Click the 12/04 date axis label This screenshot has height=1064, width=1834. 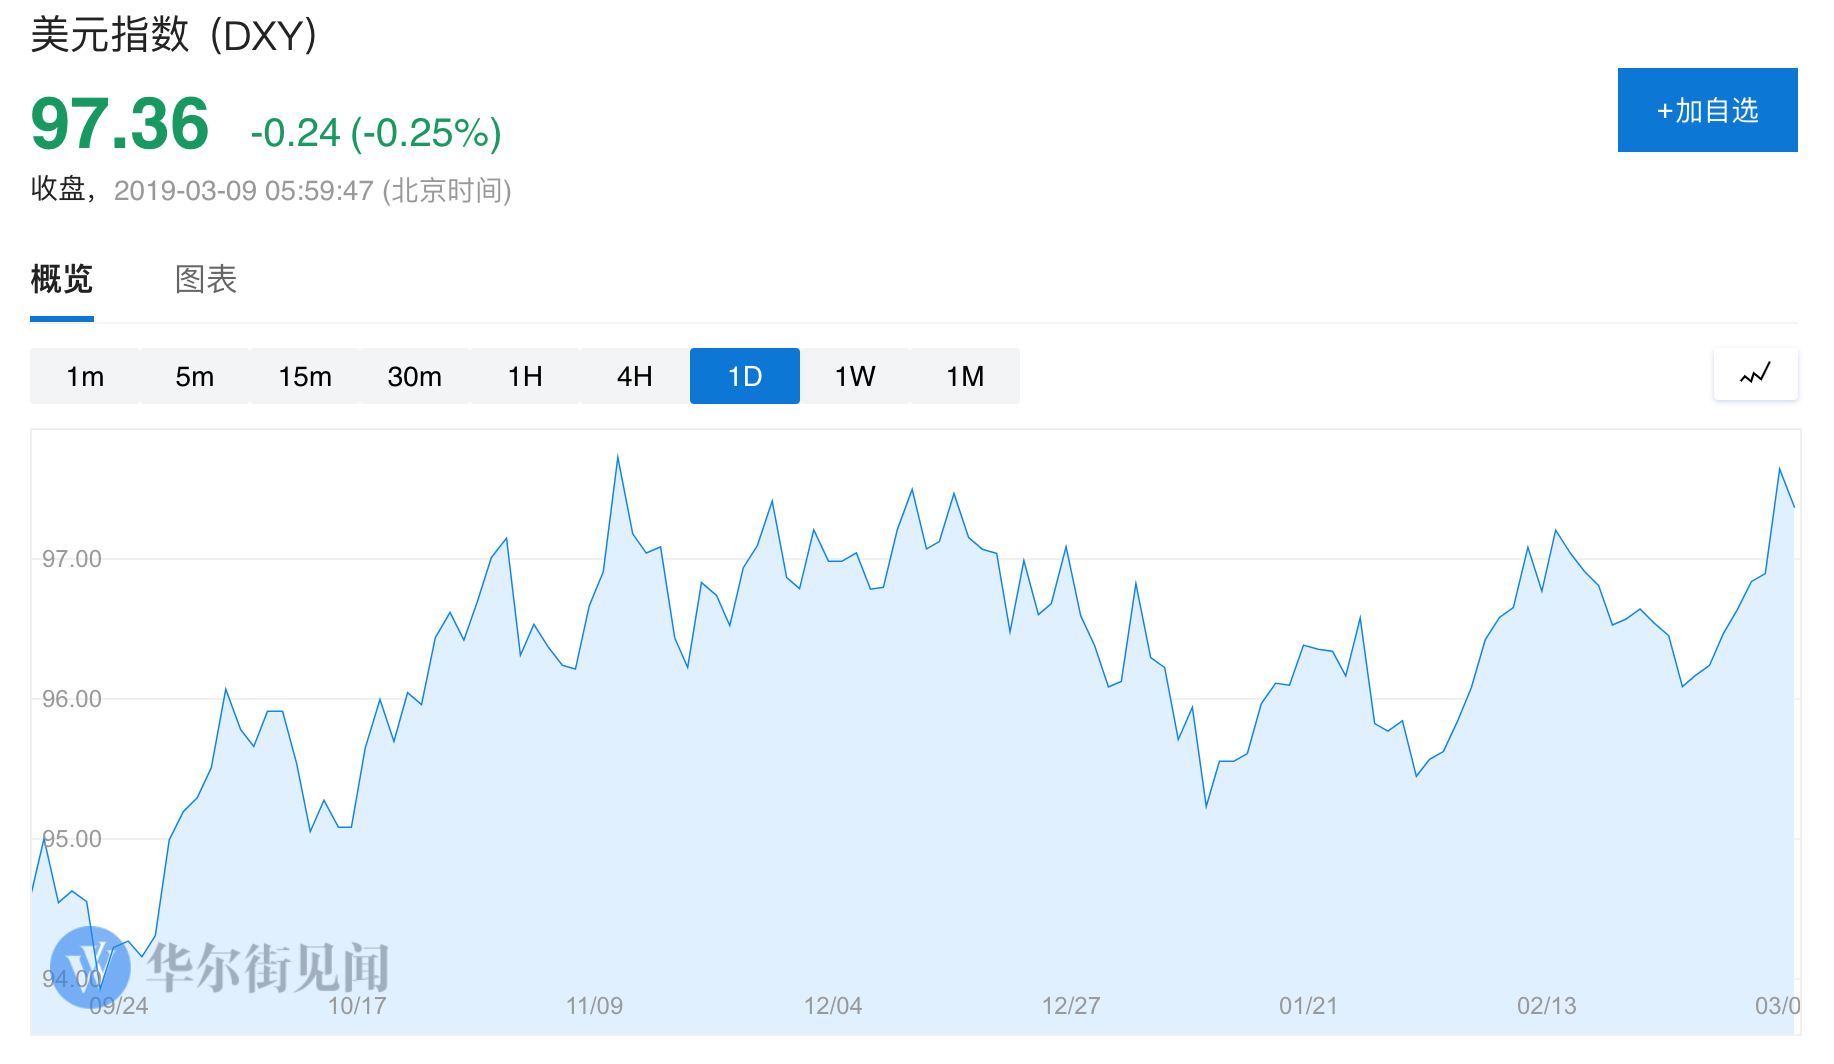coord(832,1006)
